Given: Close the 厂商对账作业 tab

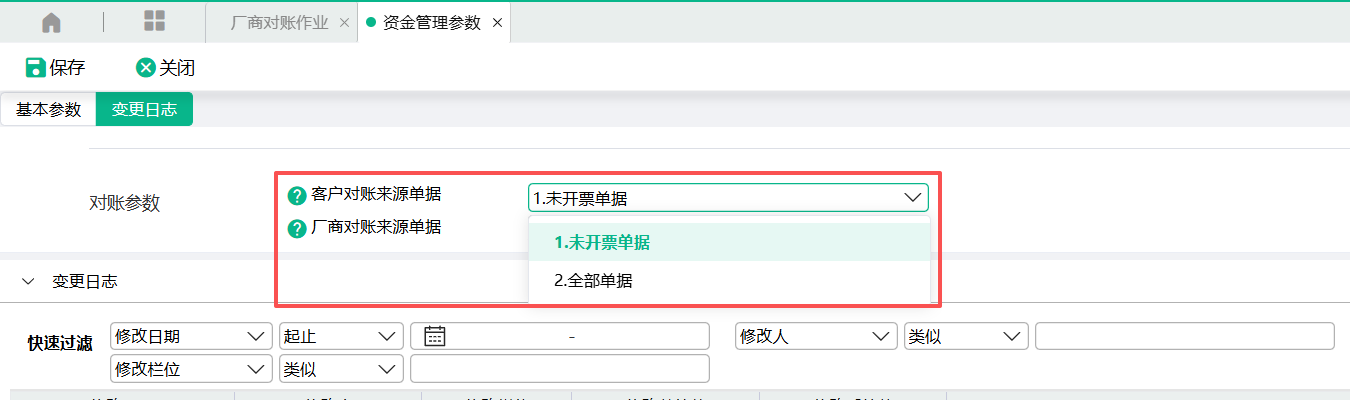Looking at the screenshot, I should click(344, 22).
